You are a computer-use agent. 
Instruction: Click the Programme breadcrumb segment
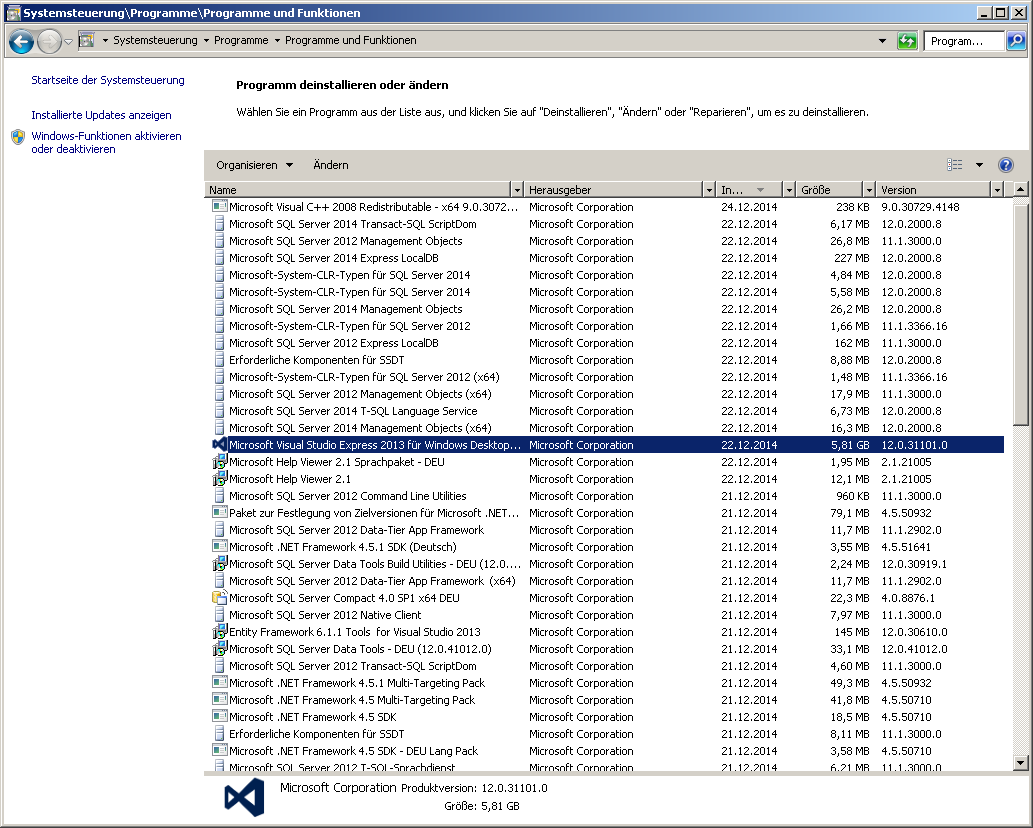click(x=241, y=40)
